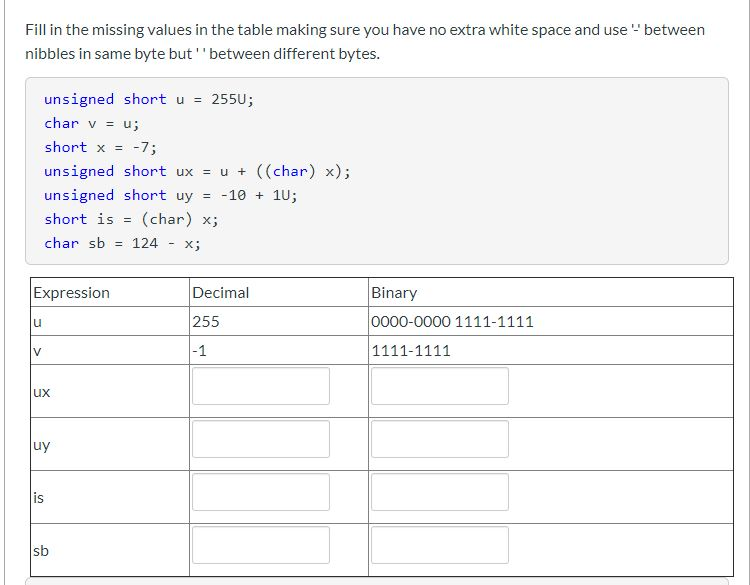This screenshot has width=750, height=585.
Task: Click the 'Binary' column header
Action: [394, 292]
